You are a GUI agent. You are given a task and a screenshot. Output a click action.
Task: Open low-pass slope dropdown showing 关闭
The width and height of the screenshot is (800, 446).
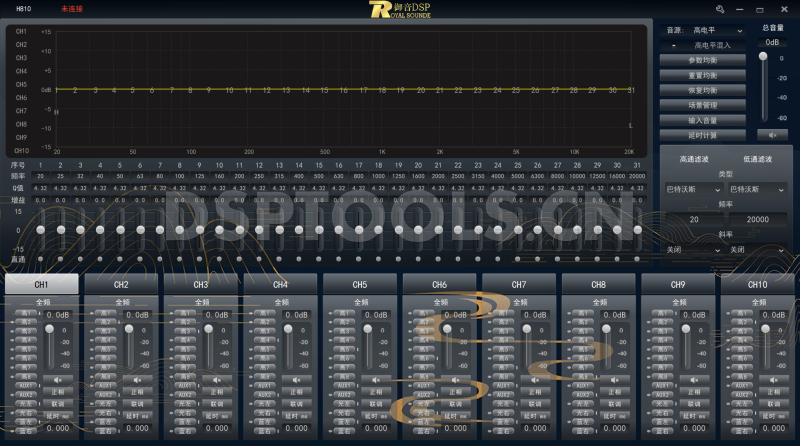pyautogui.click(x=757, y=250)
